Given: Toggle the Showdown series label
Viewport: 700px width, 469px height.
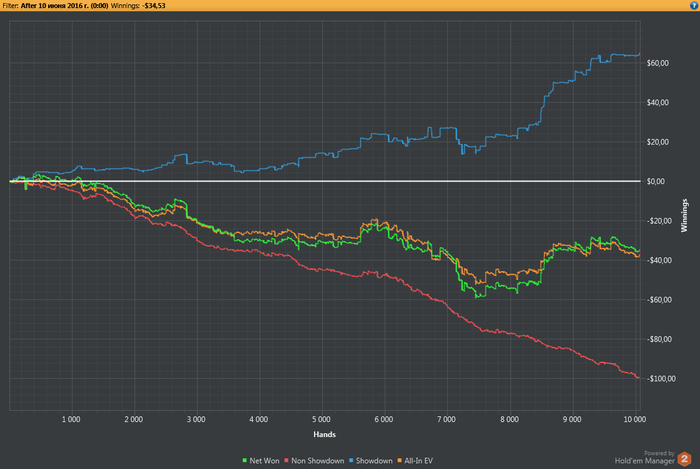Looking at the screenshot, I should pos(374,461).
